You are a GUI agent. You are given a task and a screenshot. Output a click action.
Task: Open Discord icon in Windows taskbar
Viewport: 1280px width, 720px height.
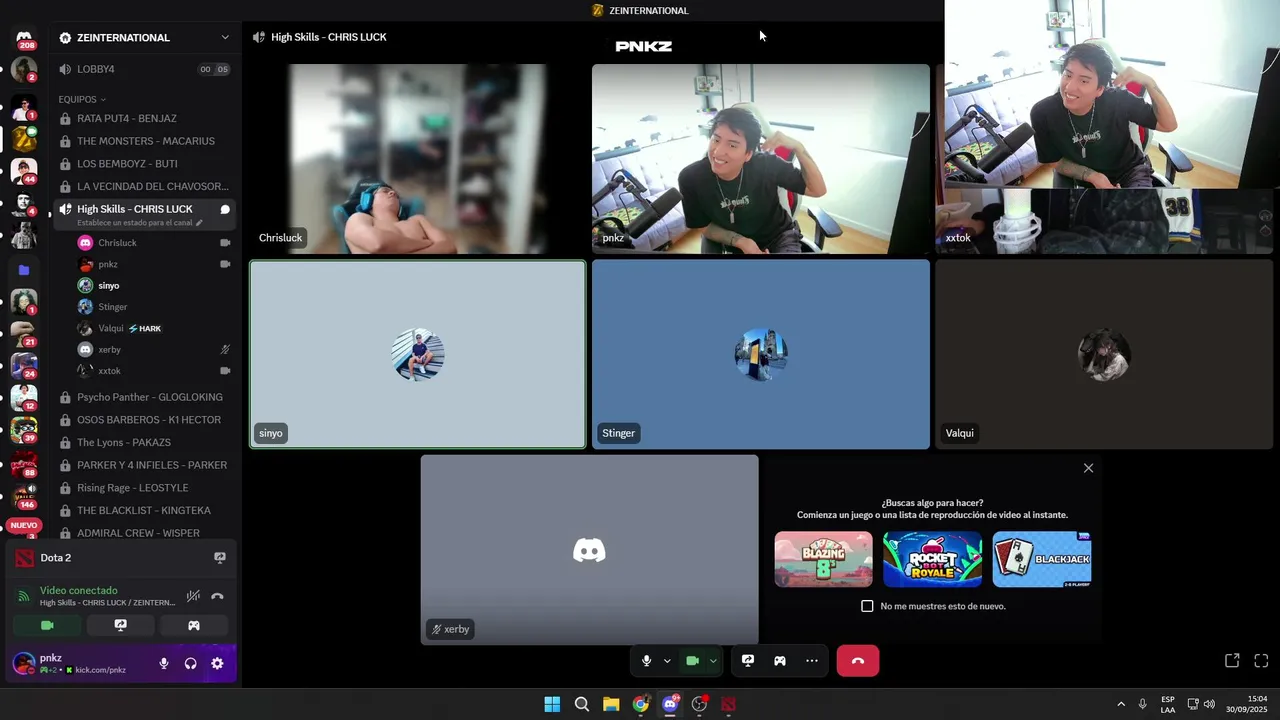pyautogui.click(x=670, y=704)
